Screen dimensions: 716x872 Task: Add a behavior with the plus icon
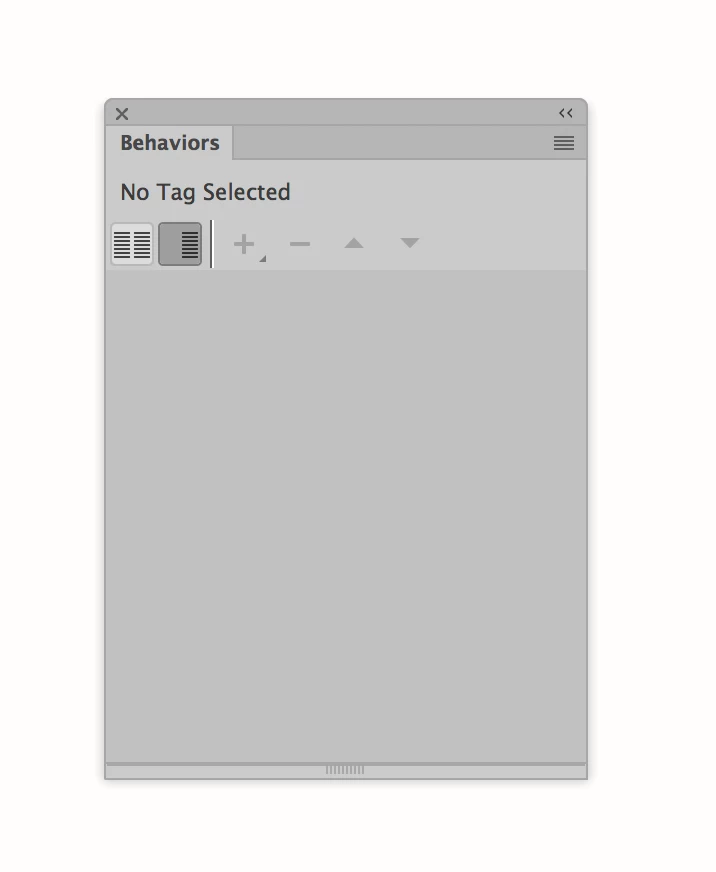click(244, 244)
